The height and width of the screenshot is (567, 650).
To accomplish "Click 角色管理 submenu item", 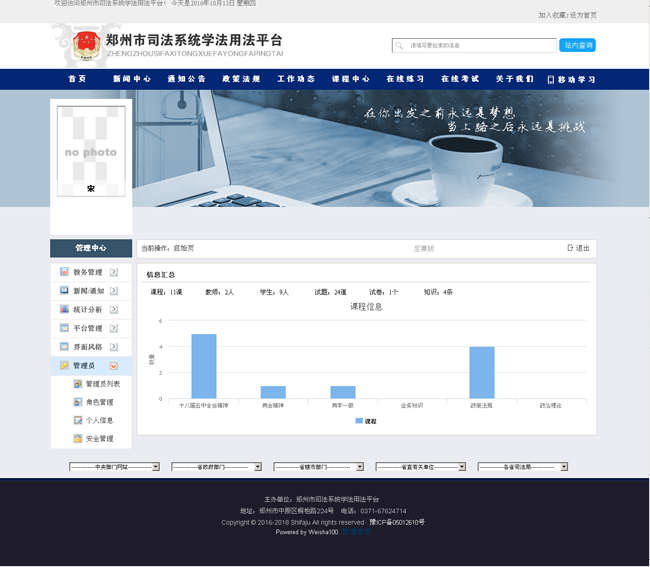I will pos(99,402).
